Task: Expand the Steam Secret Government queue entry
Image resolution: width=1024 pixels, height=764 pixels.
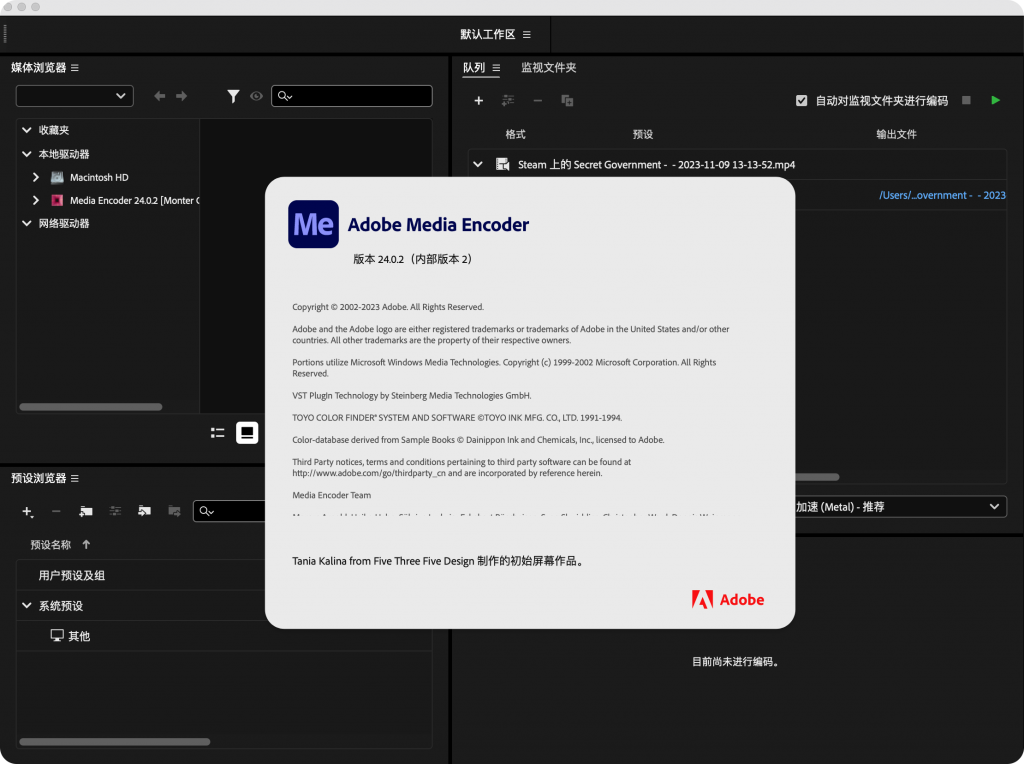Action: point(477,164)
